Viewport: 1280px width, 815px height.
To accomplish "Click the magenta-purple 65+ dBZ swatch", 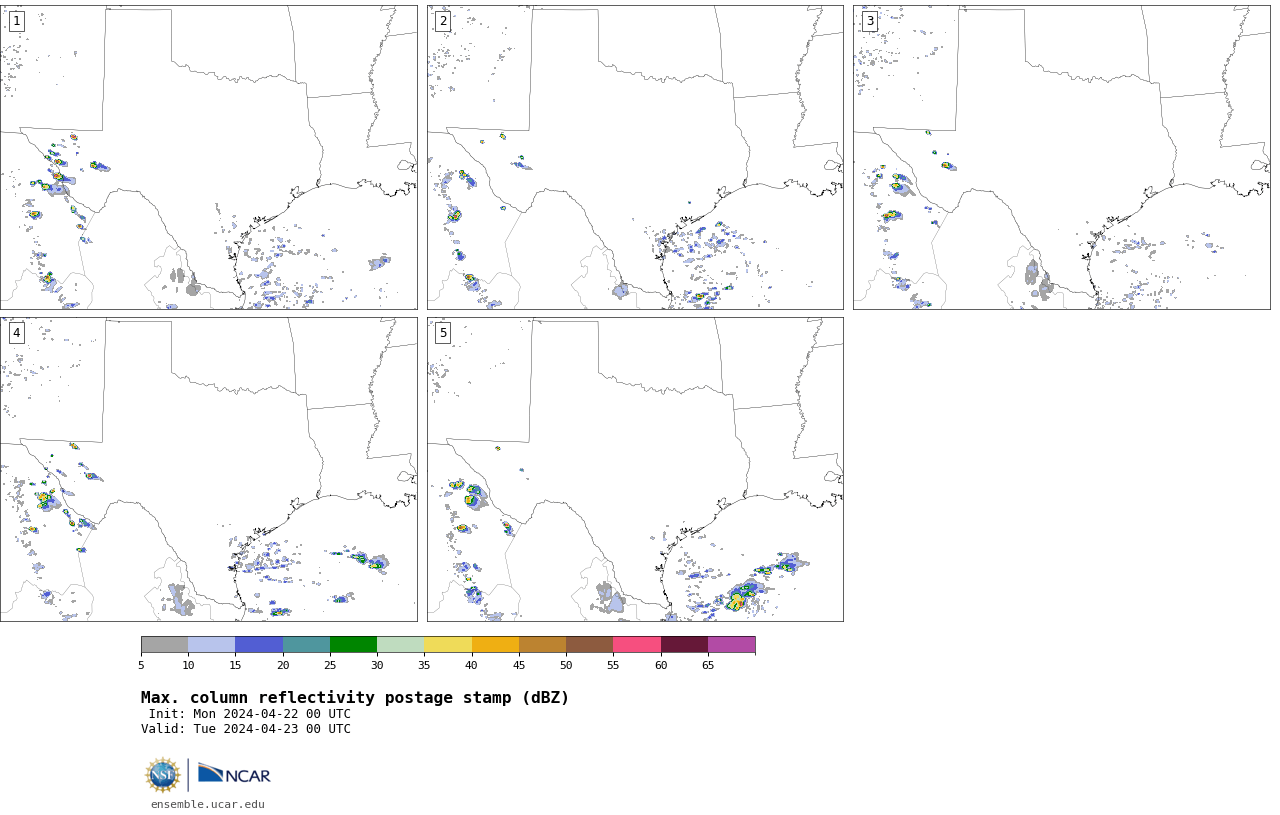I will pos(731,644).
